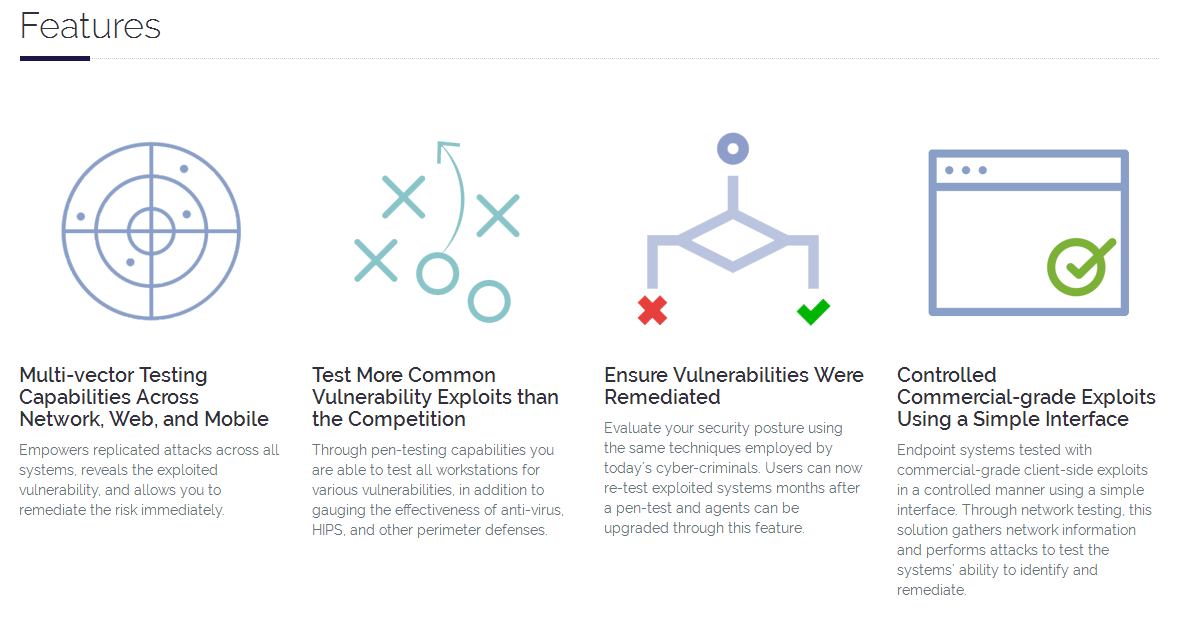Image resolution: width=1187 pixels, height=619 pixels.
Task: Click the dark underline below Features
Action: click(x=55, y=58)
